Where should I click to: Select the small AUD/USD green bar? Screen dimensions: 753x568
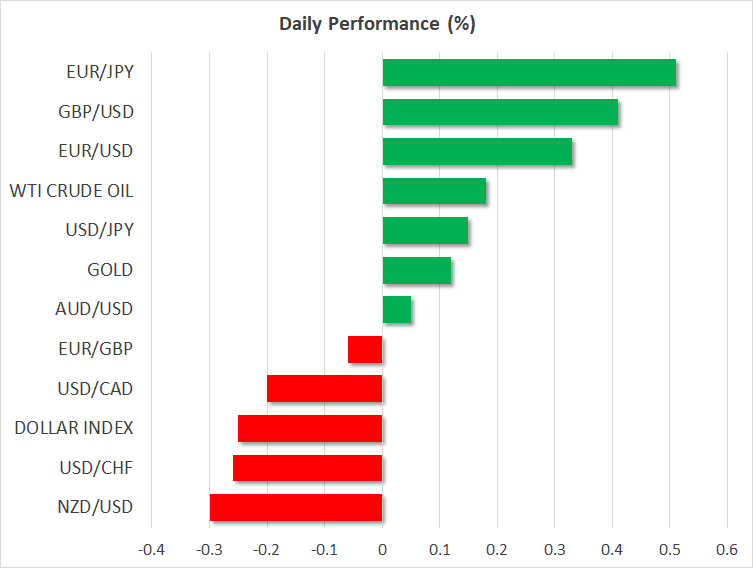[397, 309]
